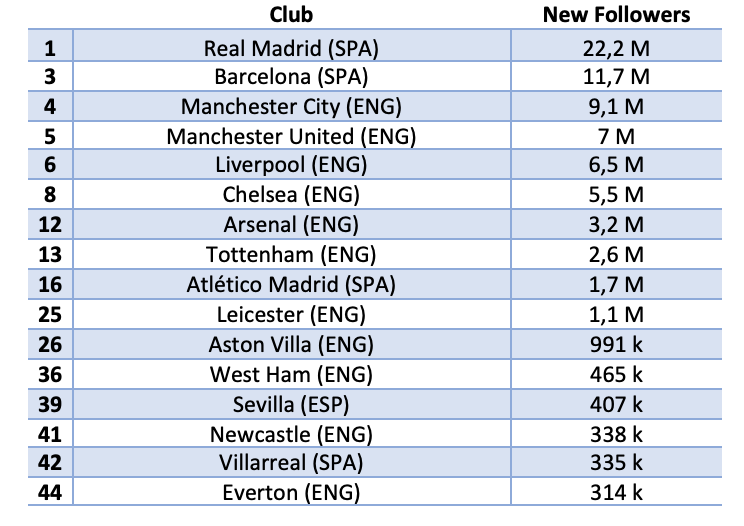This screenshot has height=526, width=744.
Task: Click the Manchester United (ENG) cell
Action: click(x=291, y=136)
